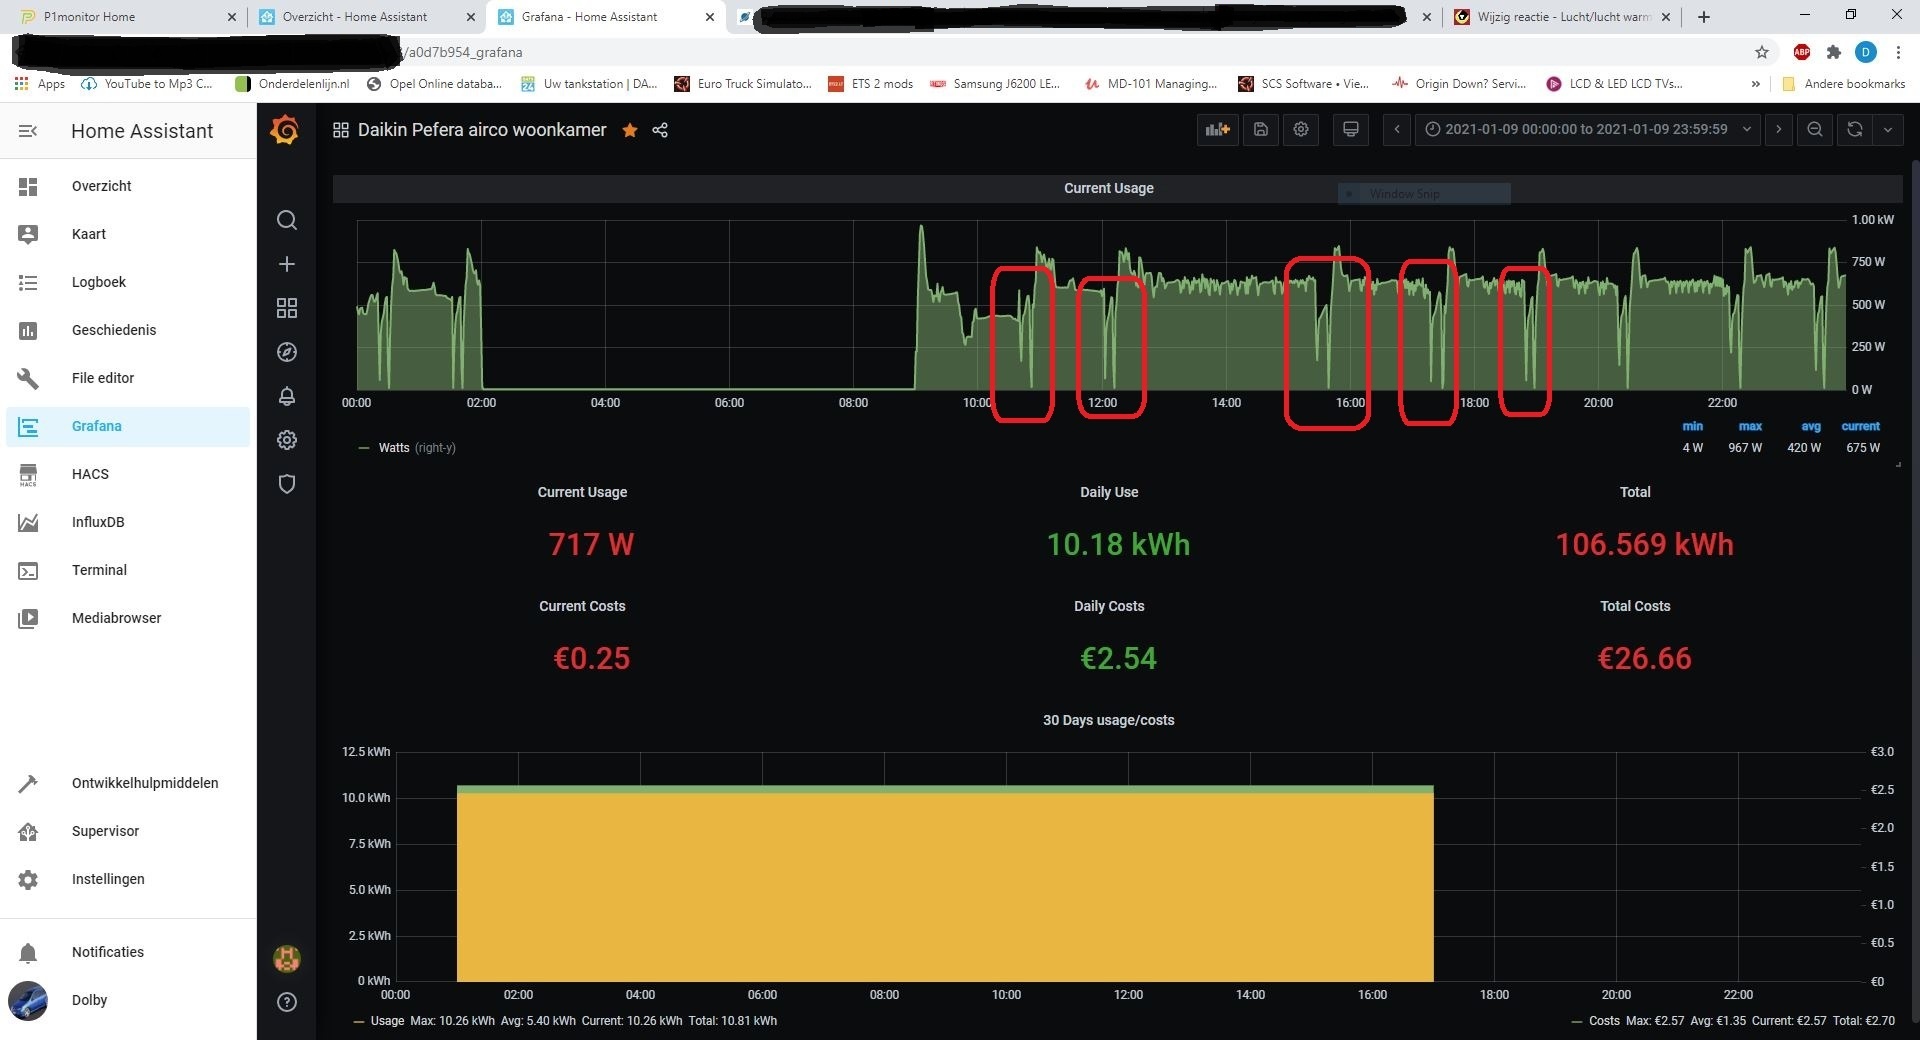
Task: Cycle view mode with monitor icon
Action: coord(1351,129)
